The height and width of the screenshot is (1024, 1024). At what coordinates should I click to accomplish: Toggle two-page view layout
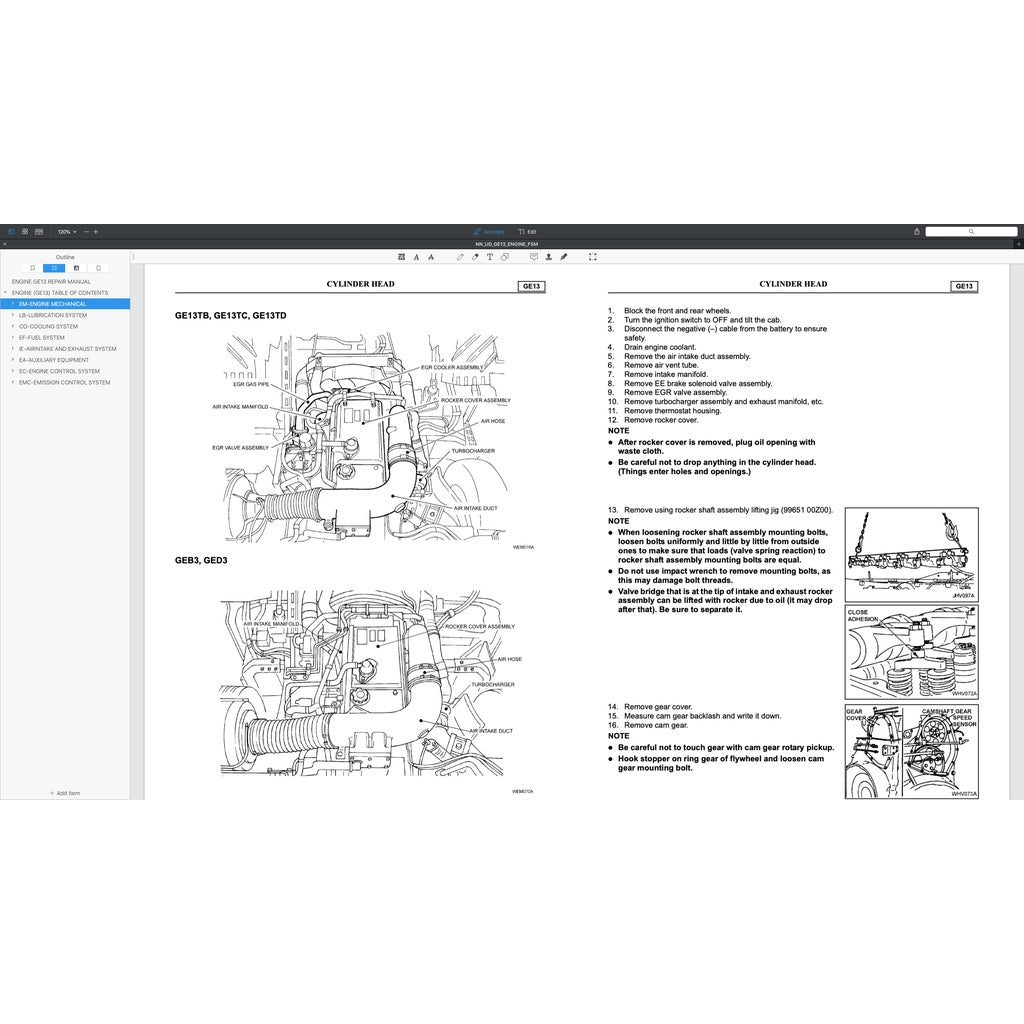pyautogui.click(x=38, y=231)
